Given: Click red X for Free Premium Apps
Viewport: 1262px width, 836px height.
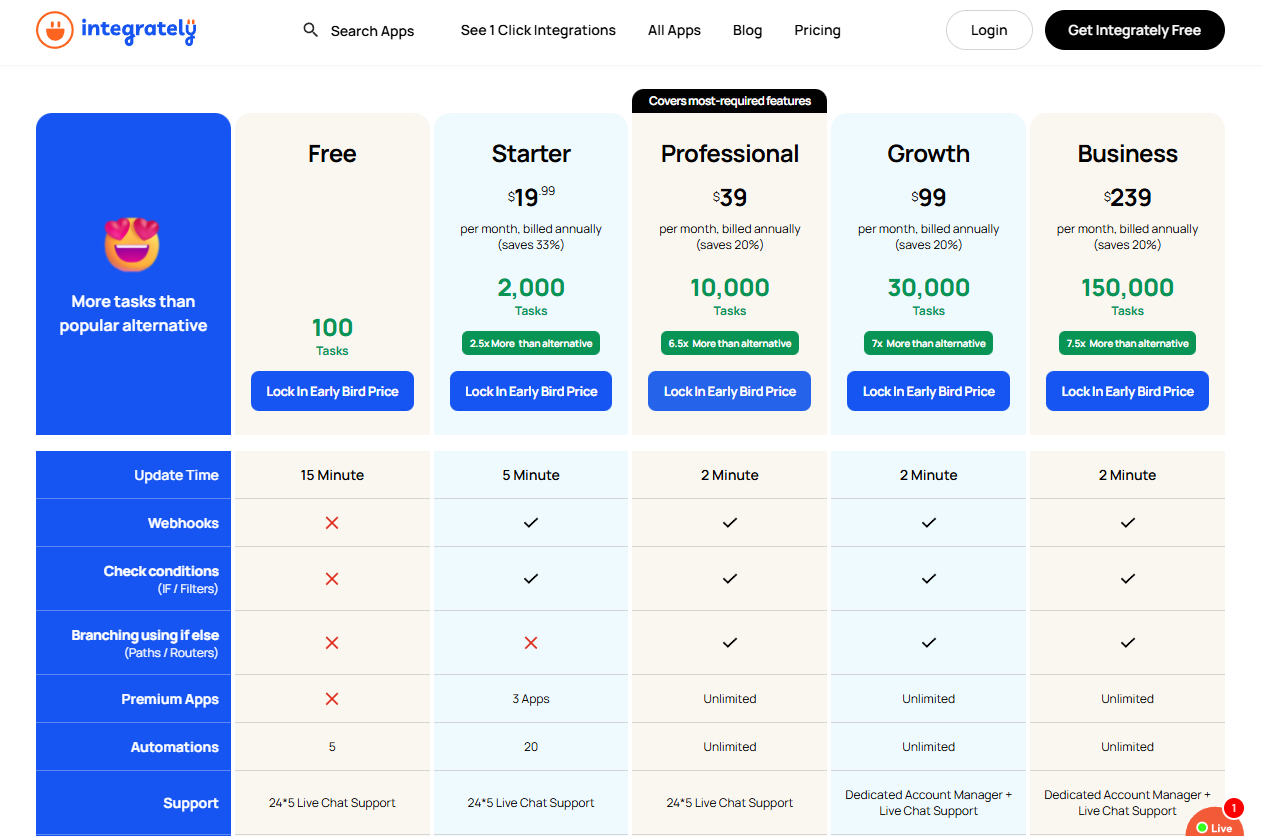Looking at the screenshot, I should pyautogui.click(x=332, y=699).
